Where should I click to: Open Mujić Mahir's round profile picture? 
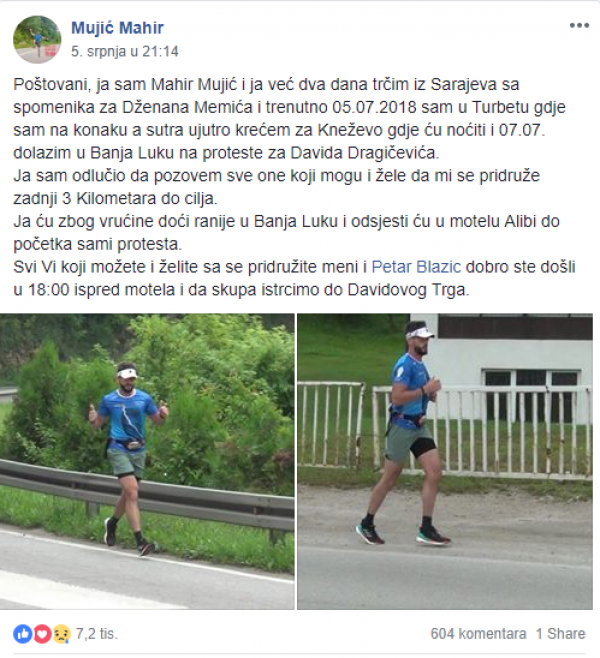[37, 40]
